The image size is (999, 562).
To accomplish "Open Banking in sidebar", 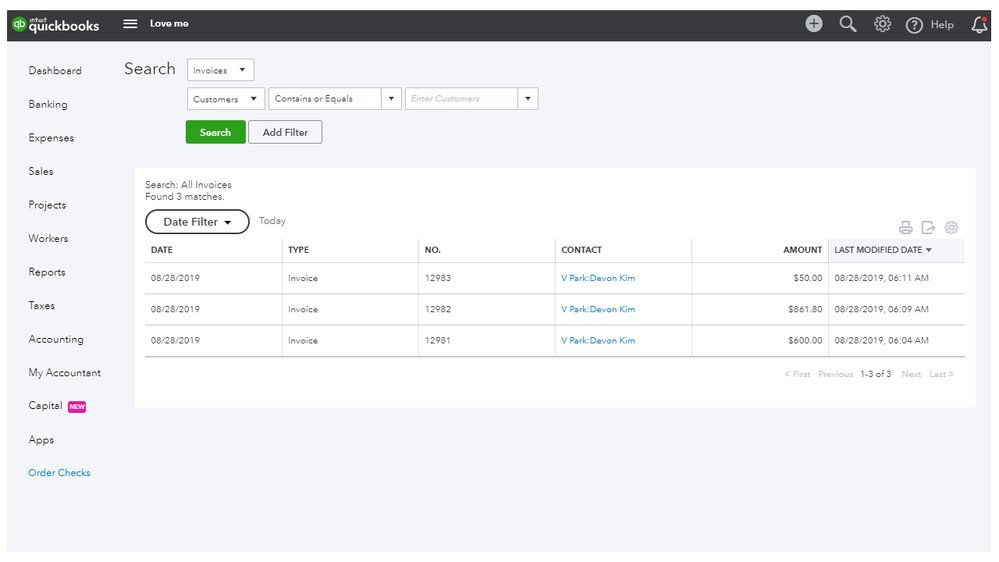I will 48,104.
